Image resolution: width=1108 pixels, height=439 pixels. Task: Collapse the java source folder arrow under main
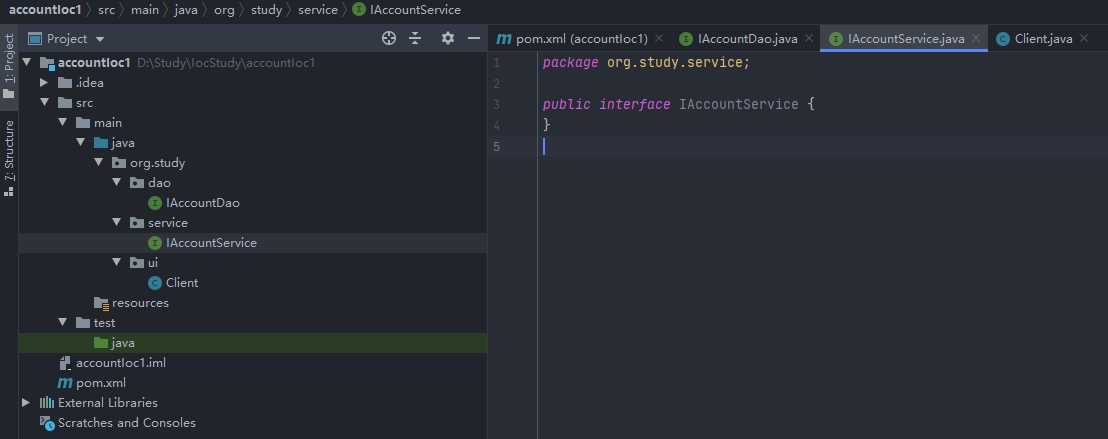coord(81,143)
